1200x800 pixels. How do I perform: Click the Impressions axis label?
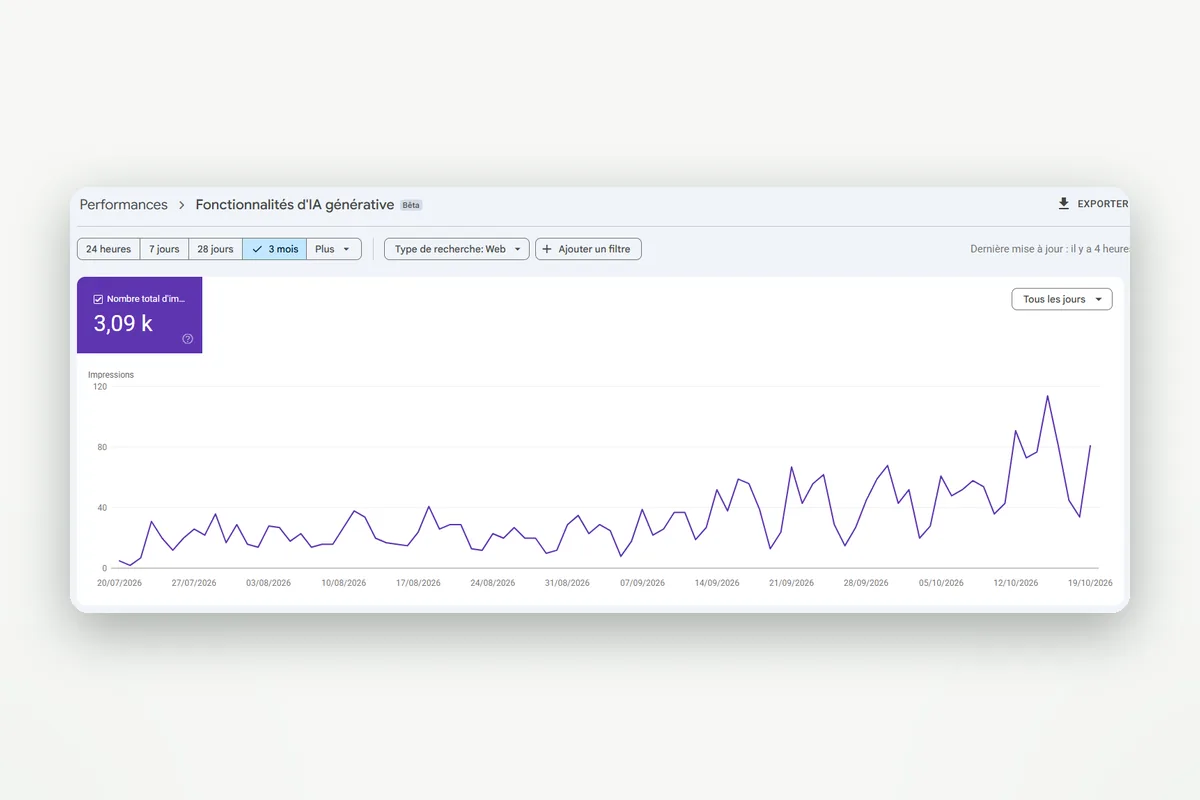[x=111, y=375]
